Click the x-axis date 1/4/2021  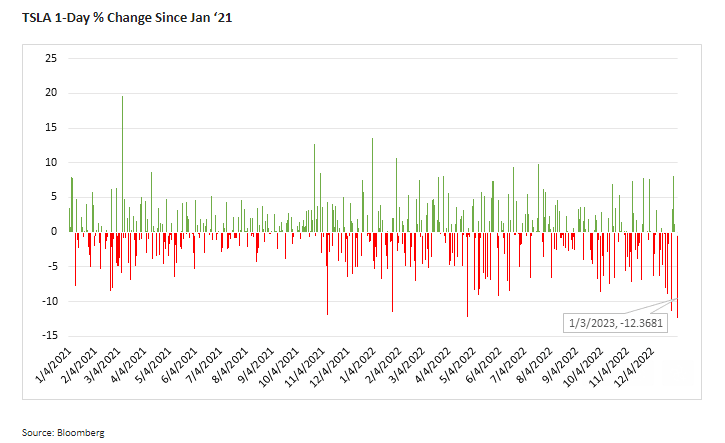coord(53,365)
